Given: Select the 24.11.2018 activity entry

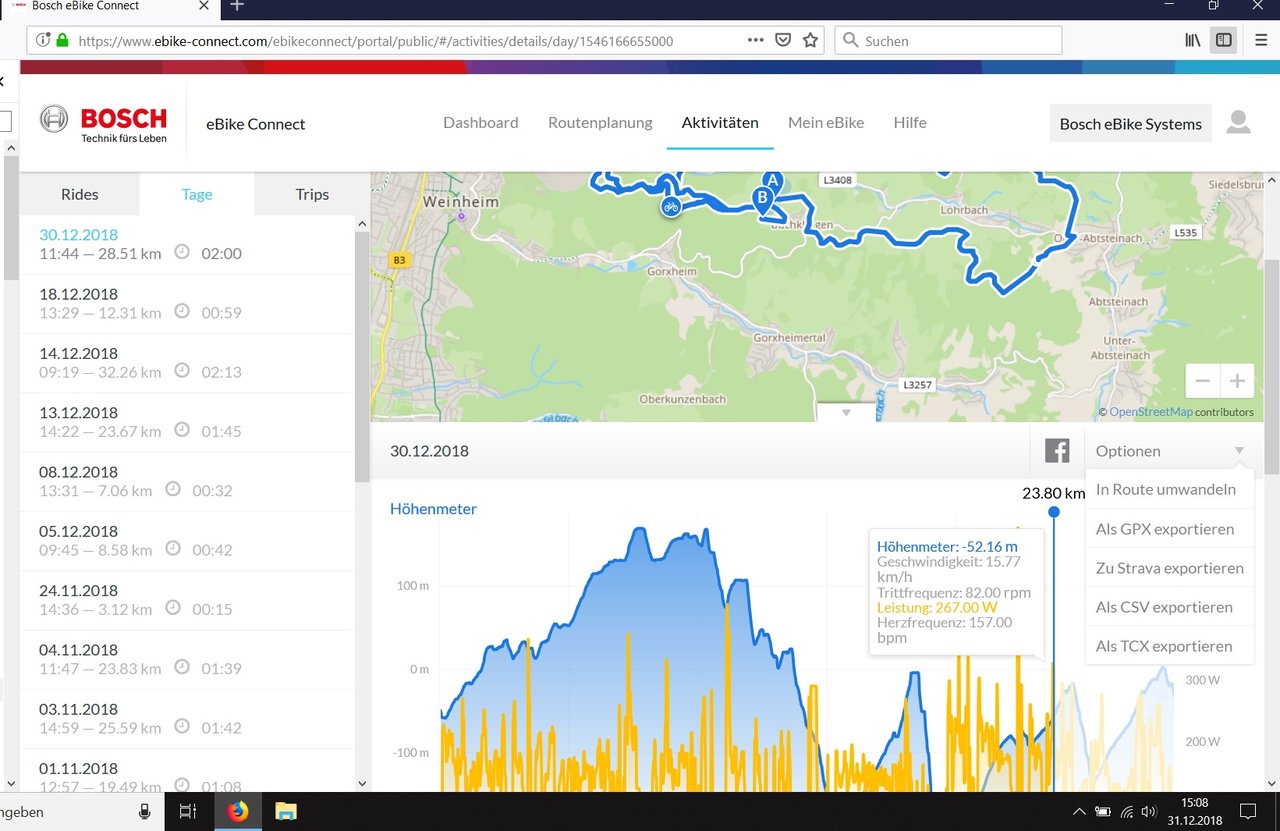Looking at the screenshot, I should (x=187, y=599).
